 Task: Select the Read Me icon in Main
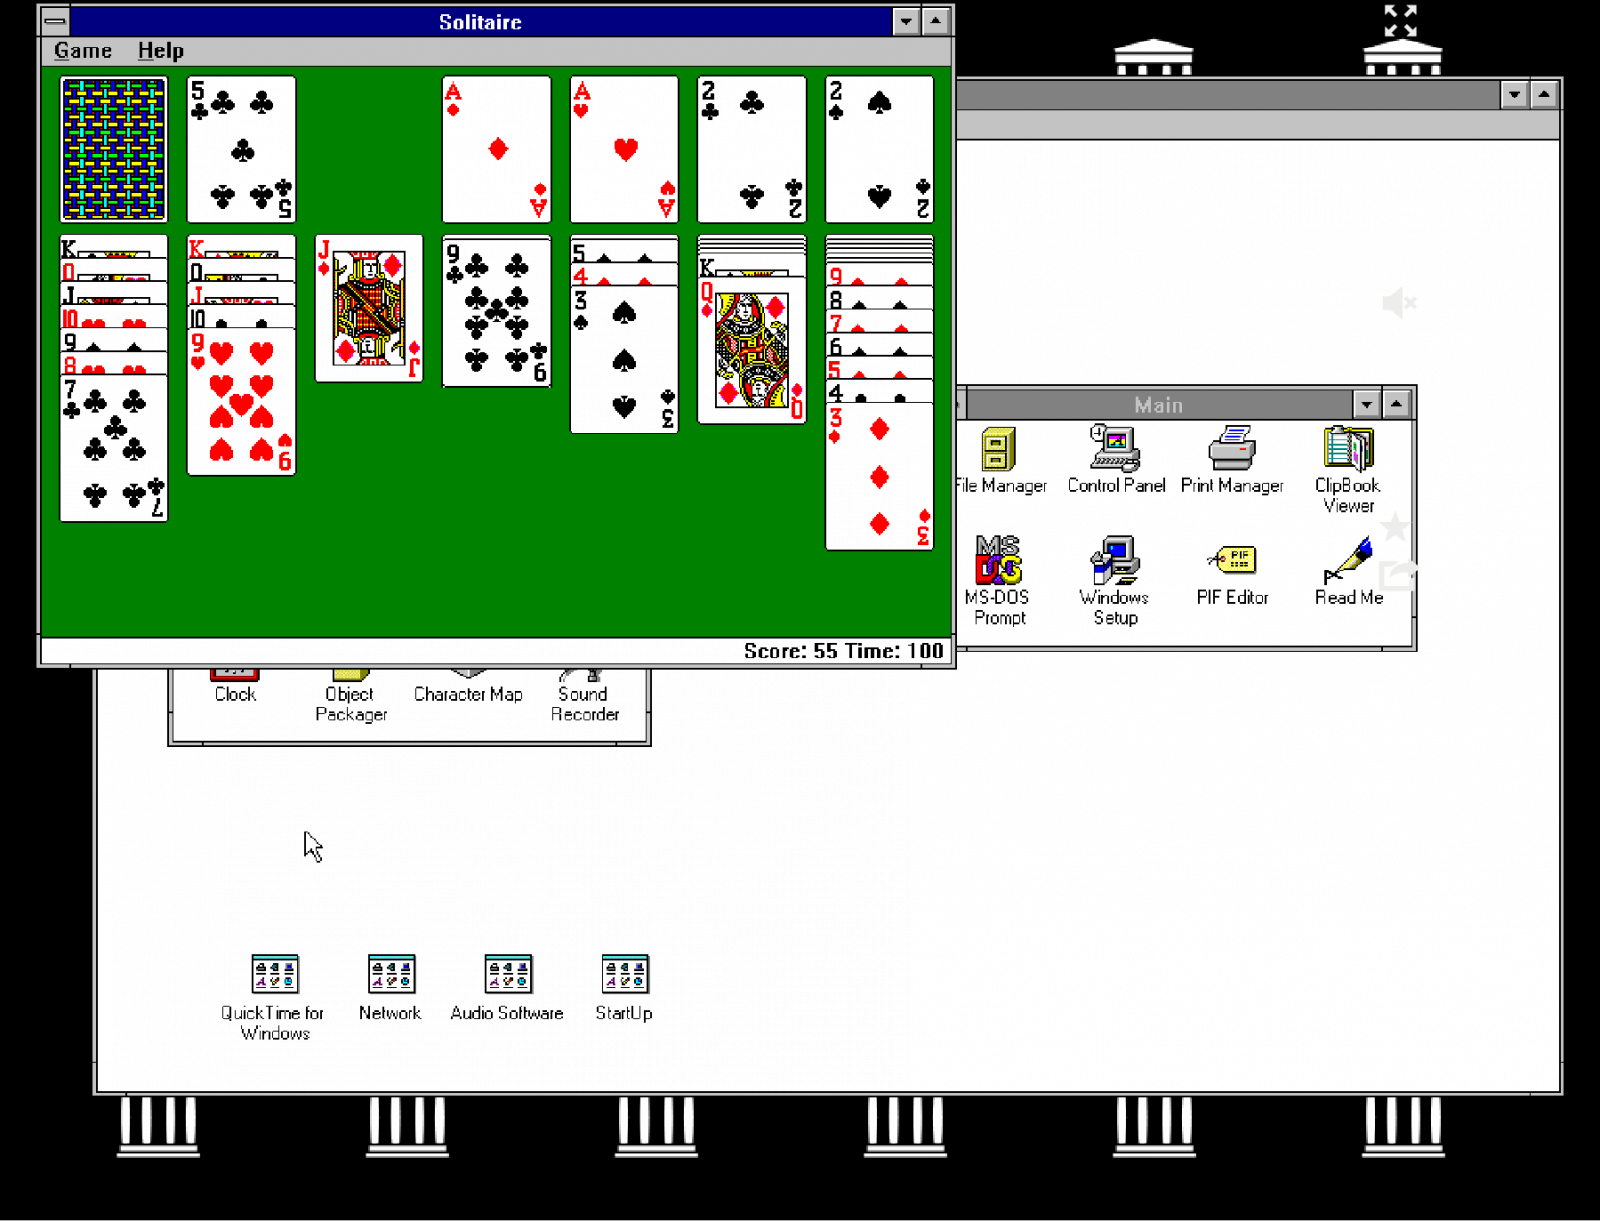tap(1349, 572)
